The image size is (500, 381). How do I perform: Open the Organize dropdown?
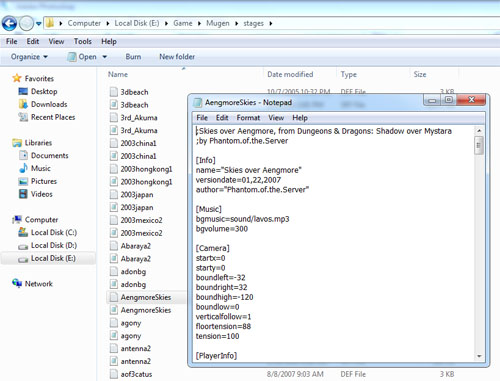[29, 57]
